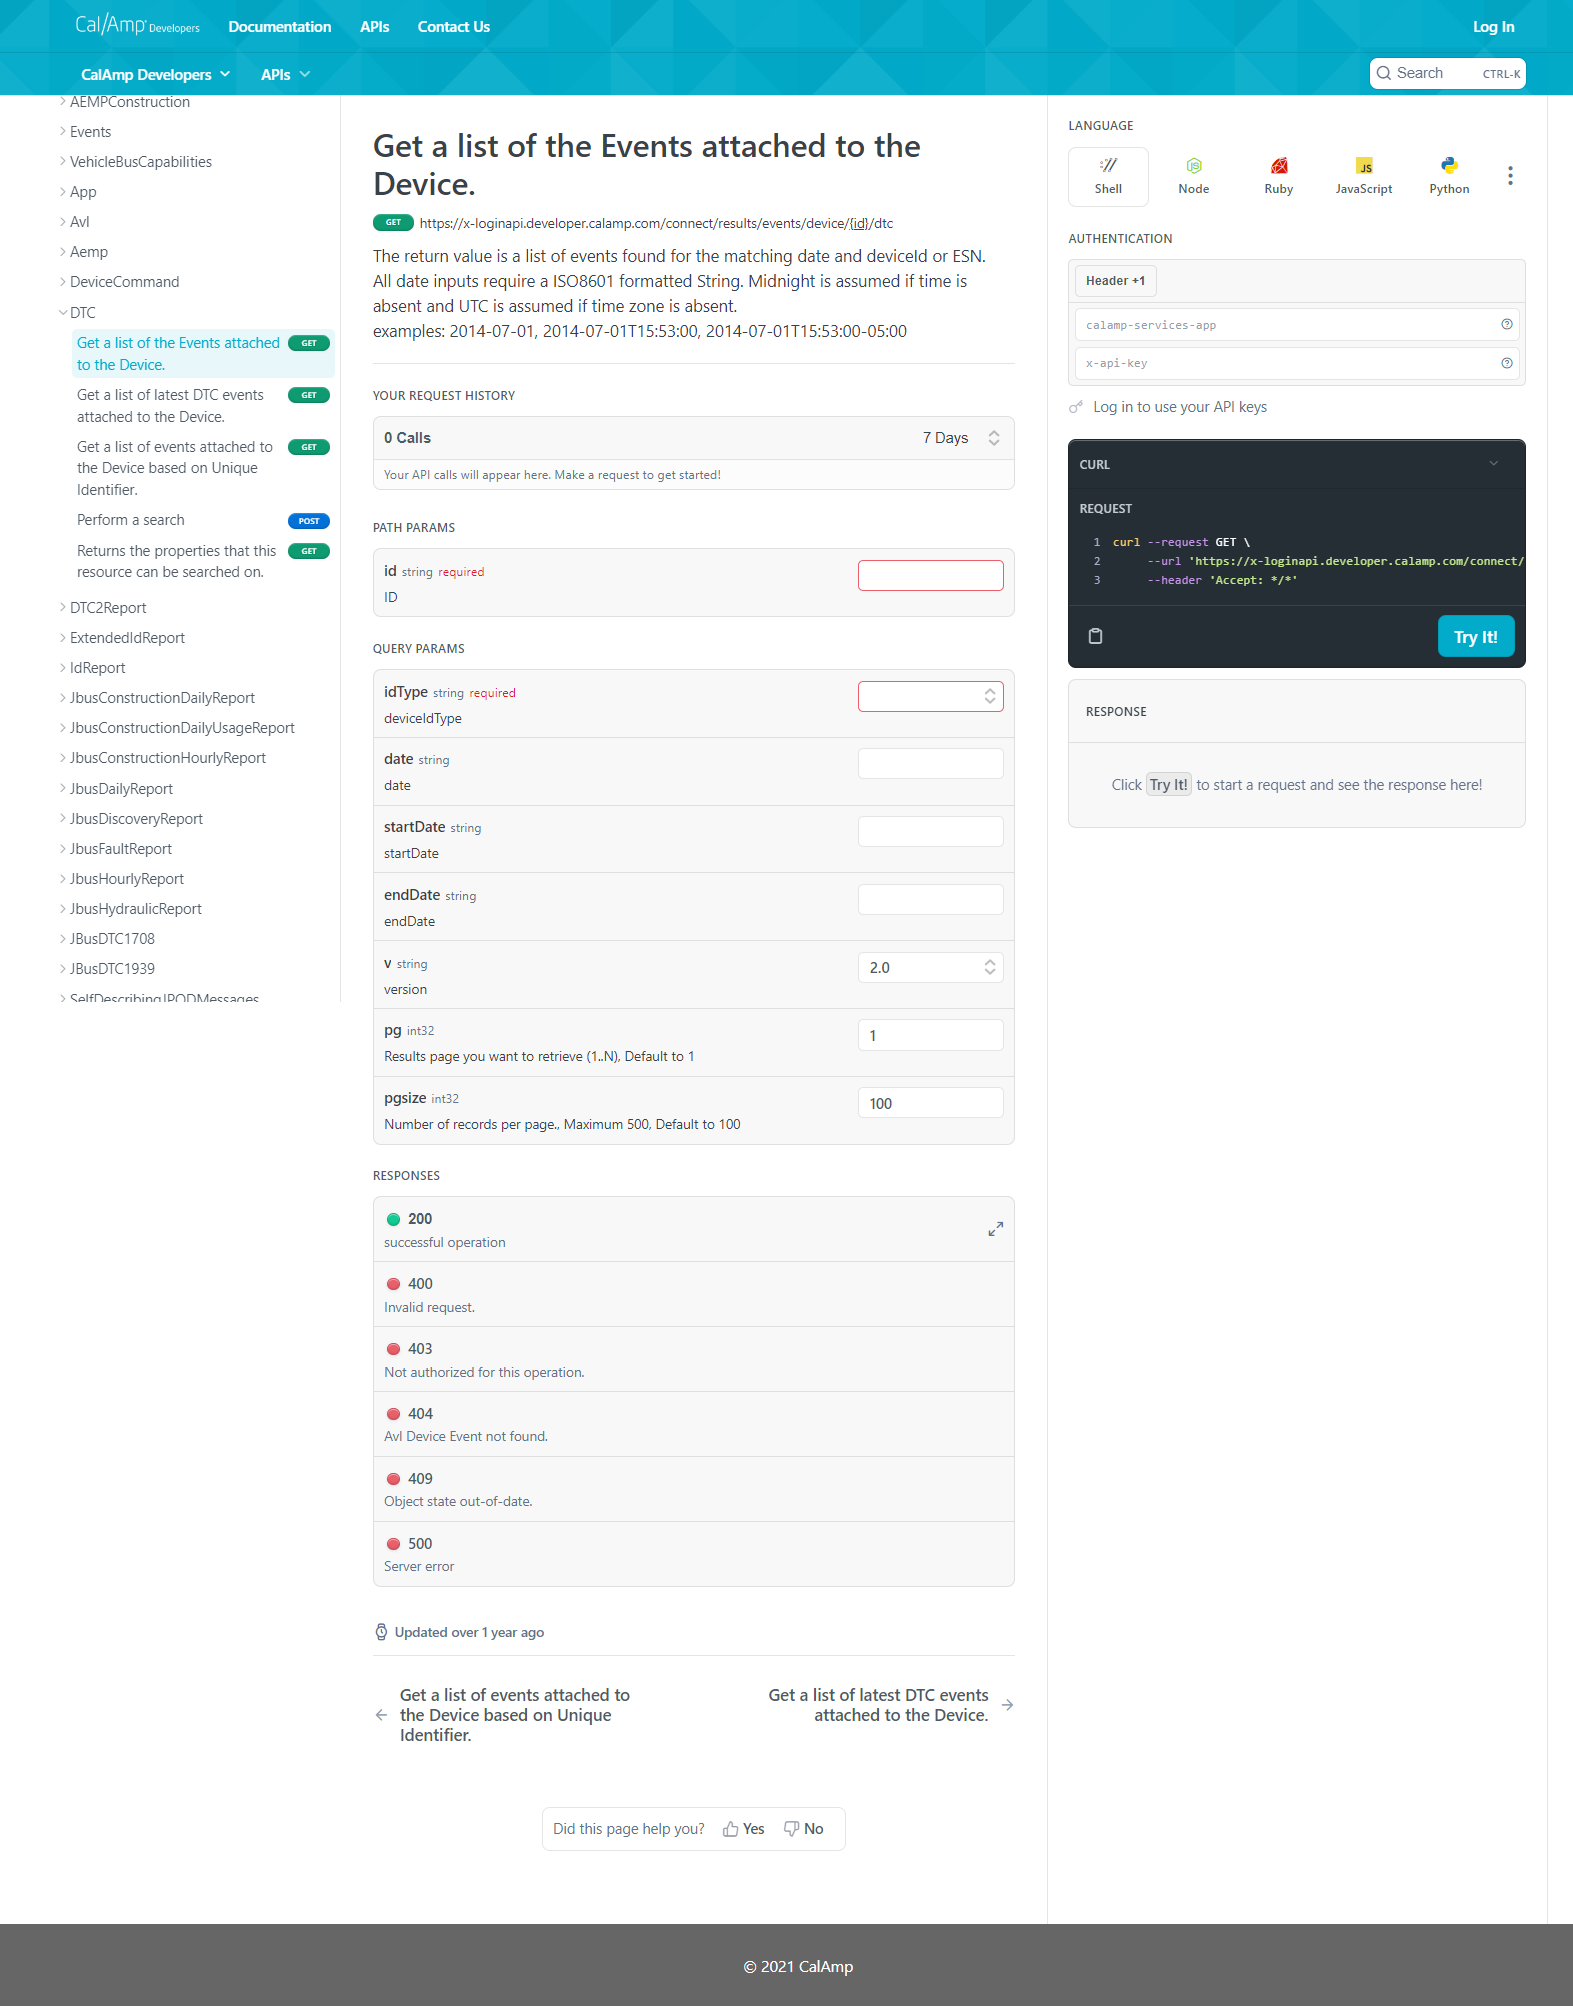Click the CalAmp Developers logo

coord(137,25)
